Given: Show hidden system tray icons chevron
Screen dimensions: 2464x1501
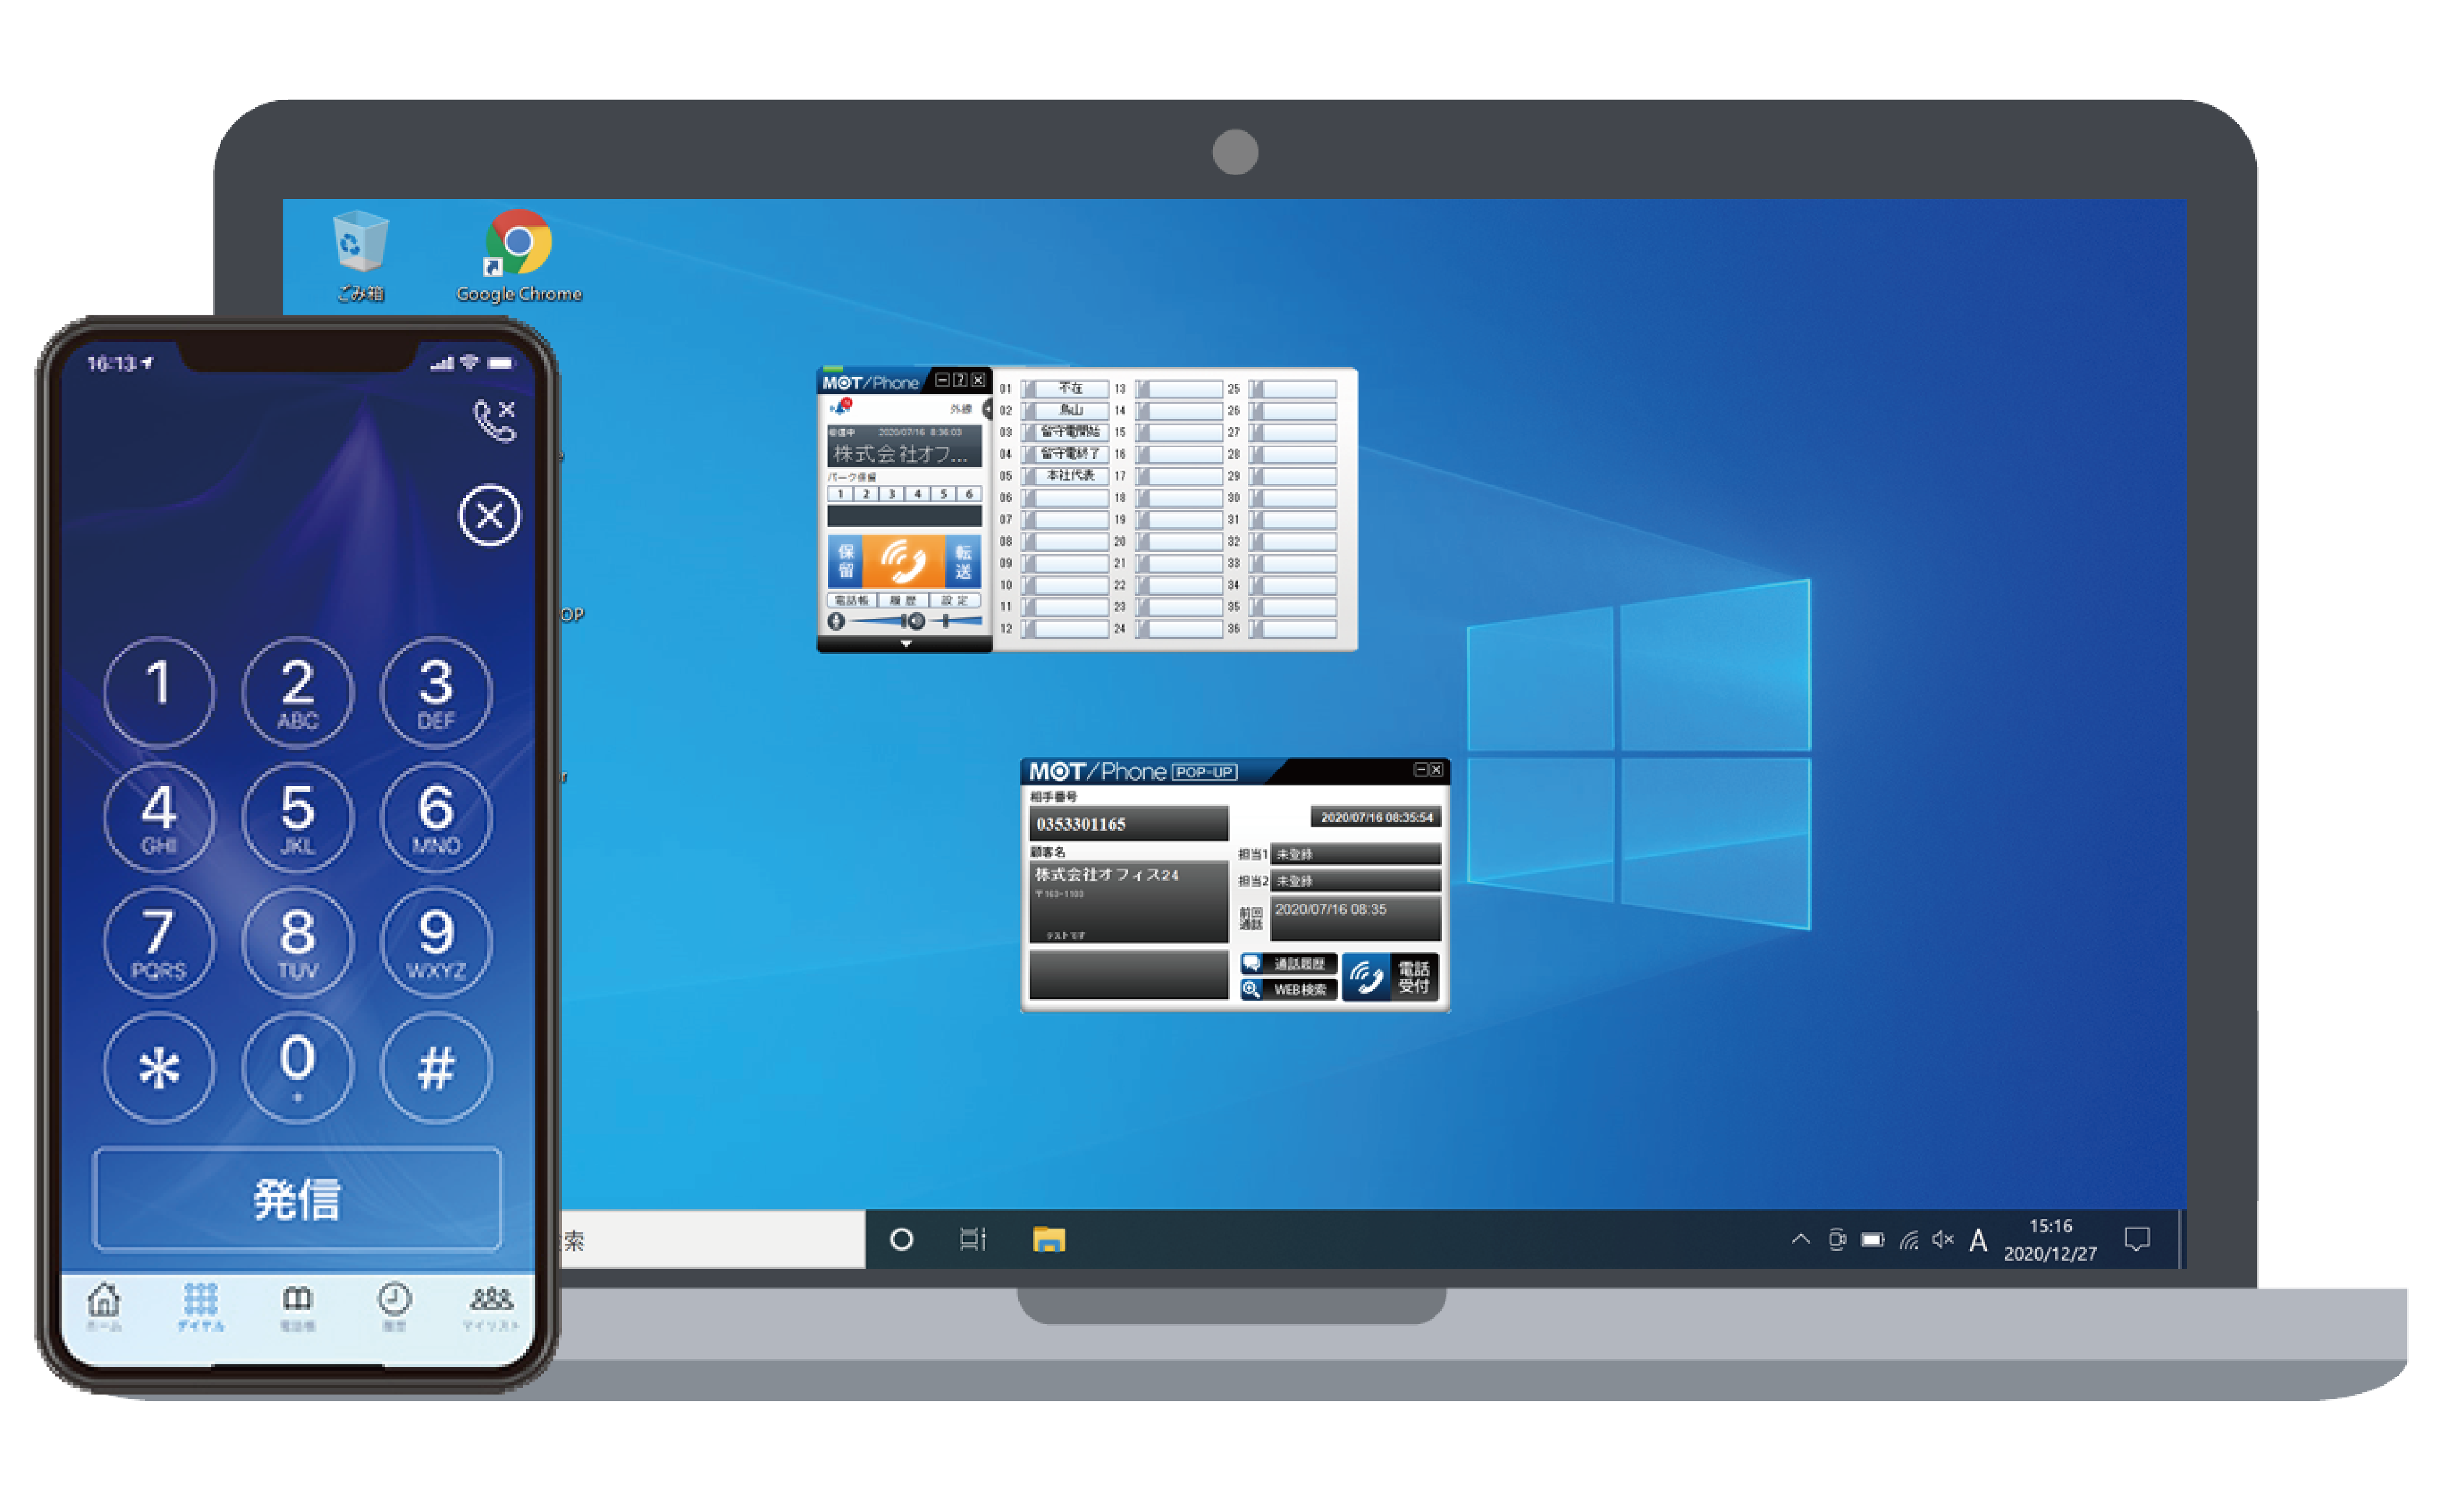Looking at the screenshot, I should 1800,1240.
